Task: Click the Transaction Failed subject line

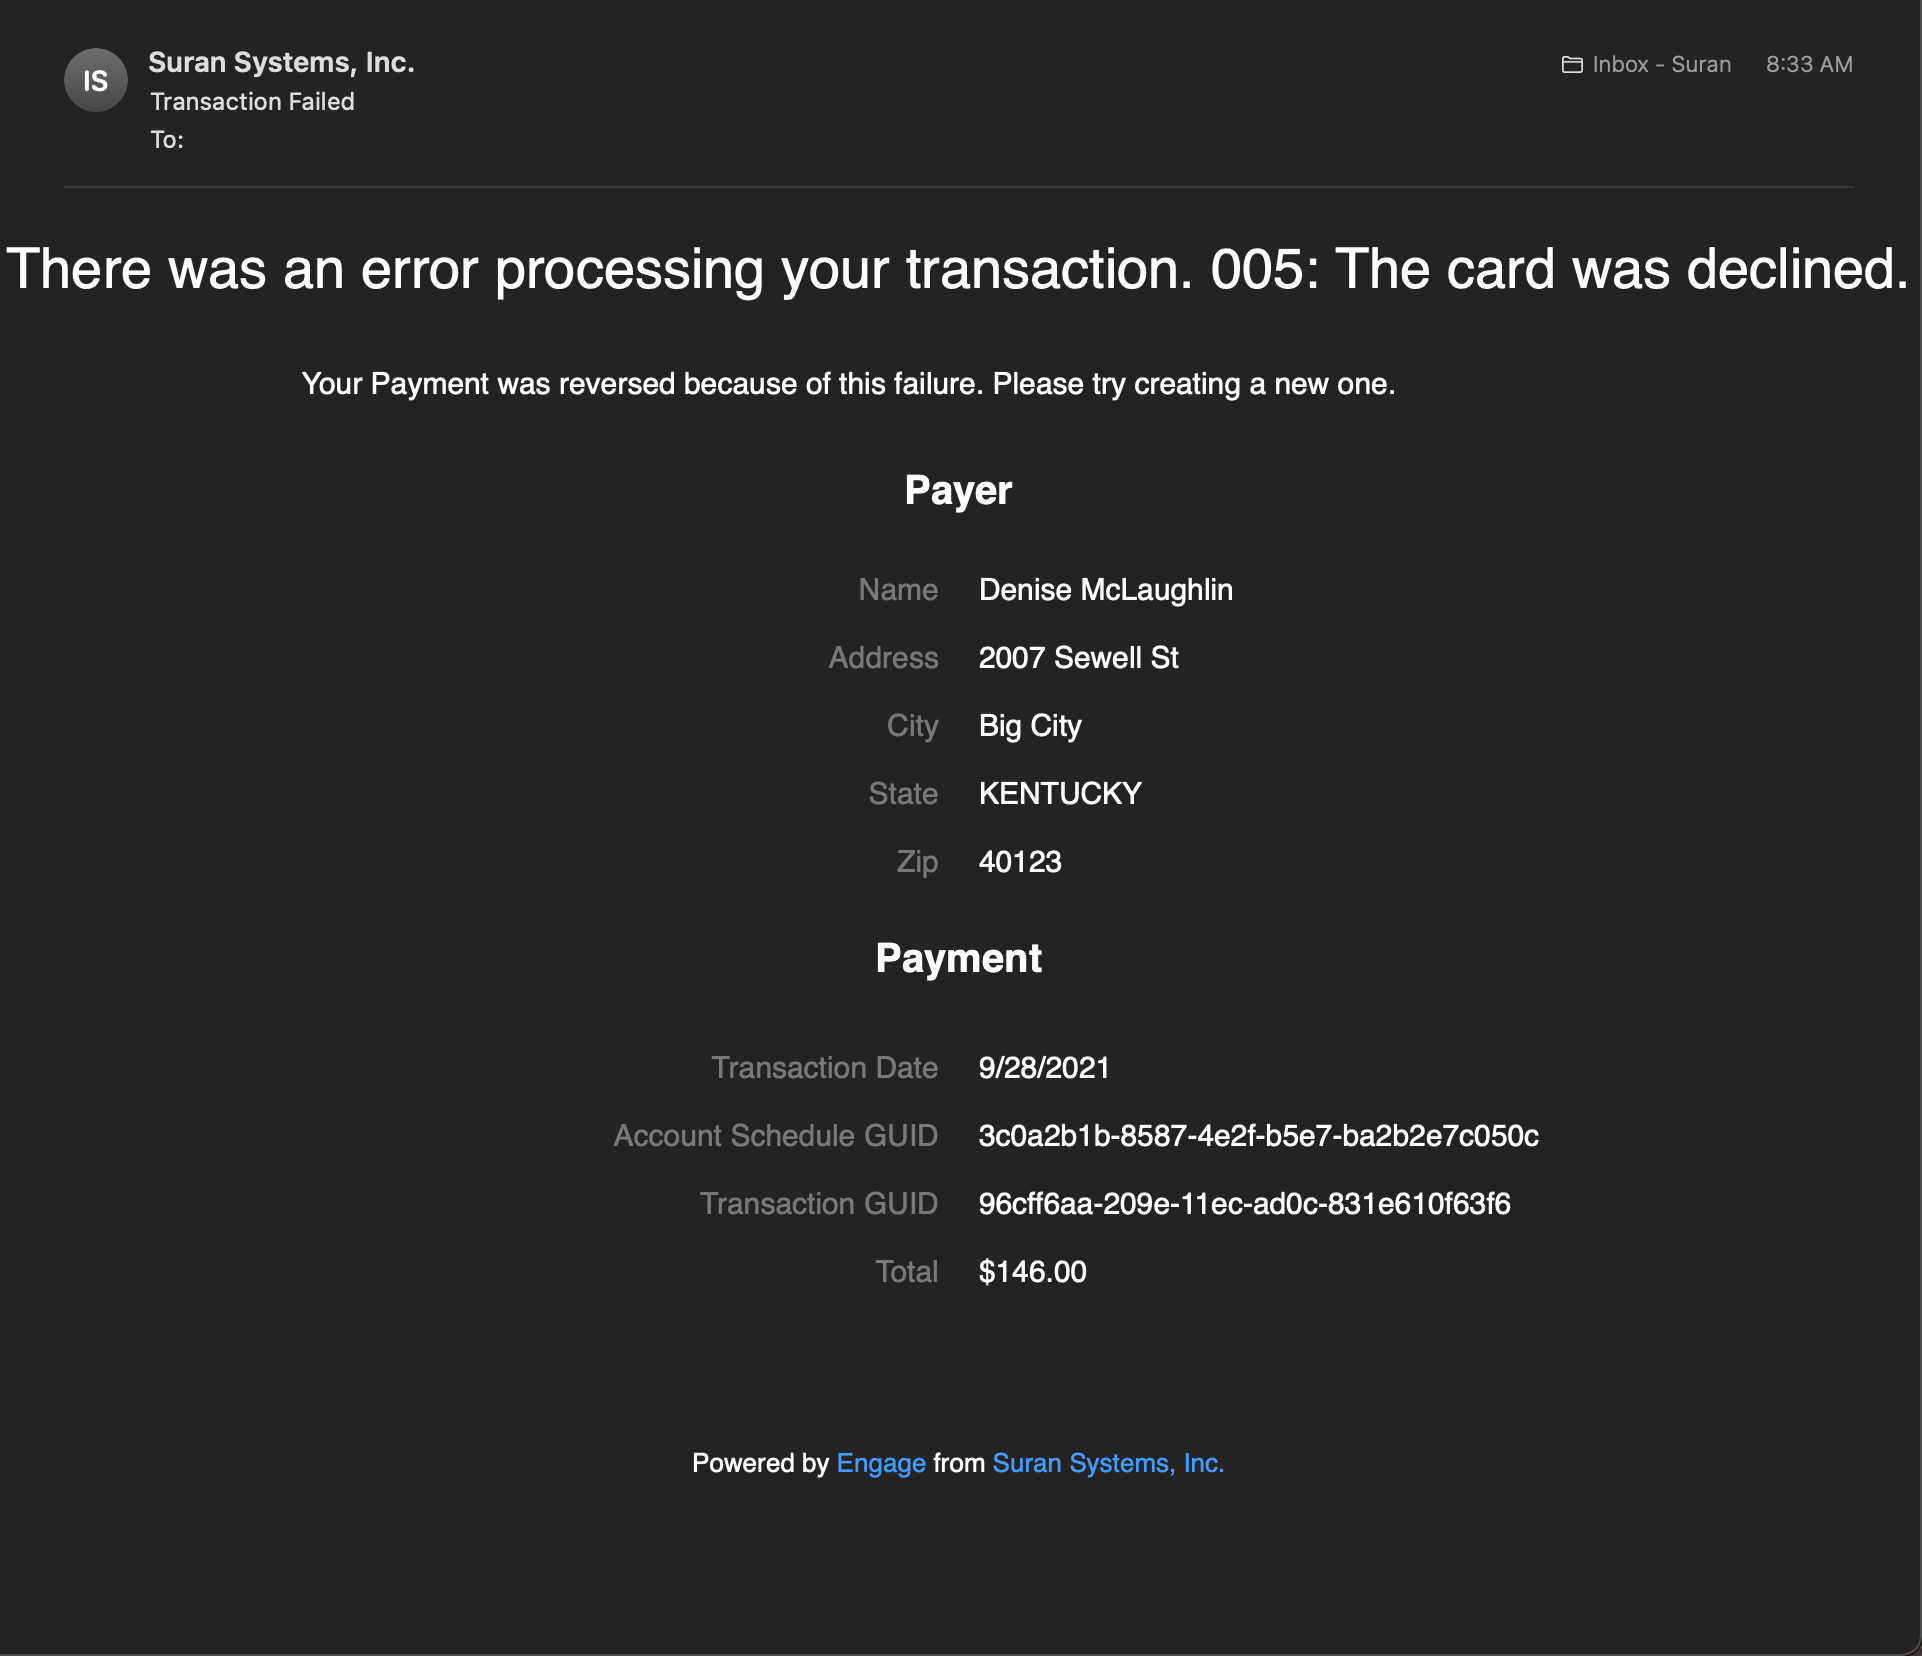Action: (252, 102)
